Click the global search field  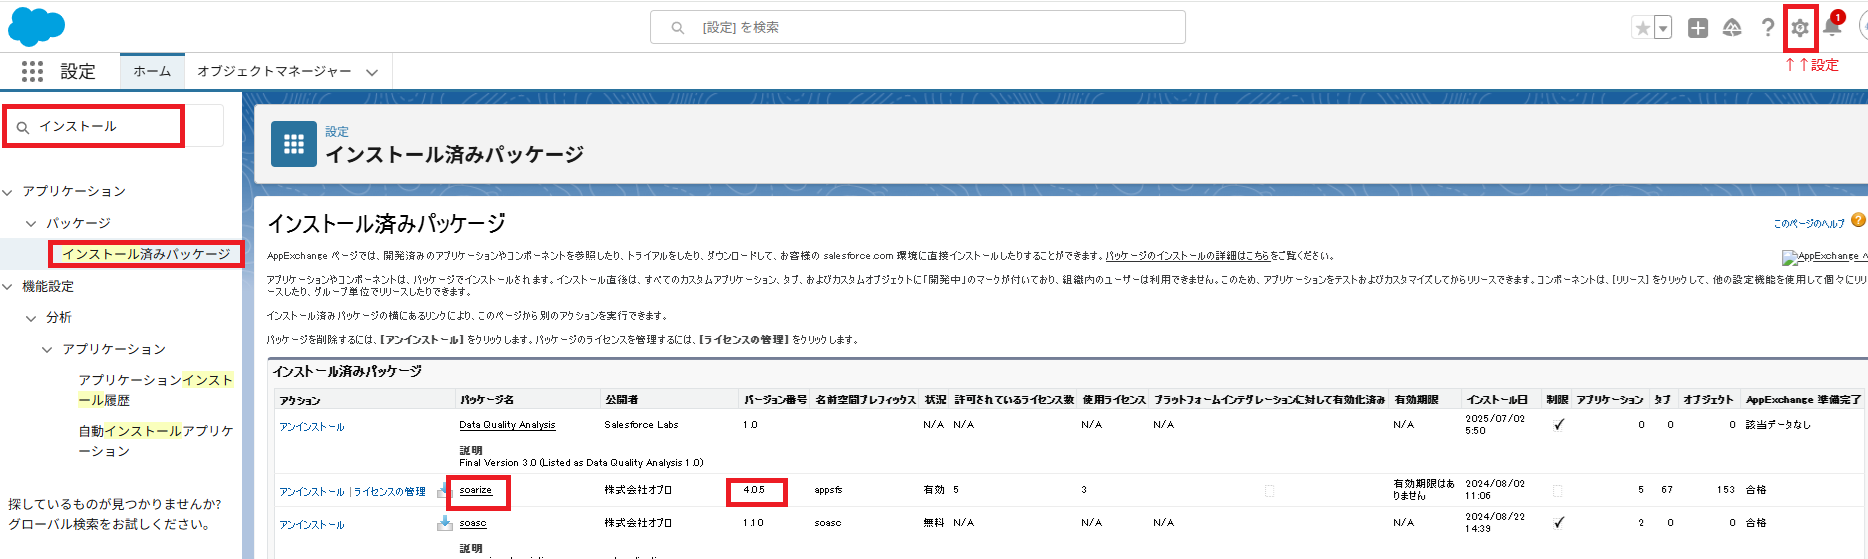pyautogui.click(x=918, y=27)
